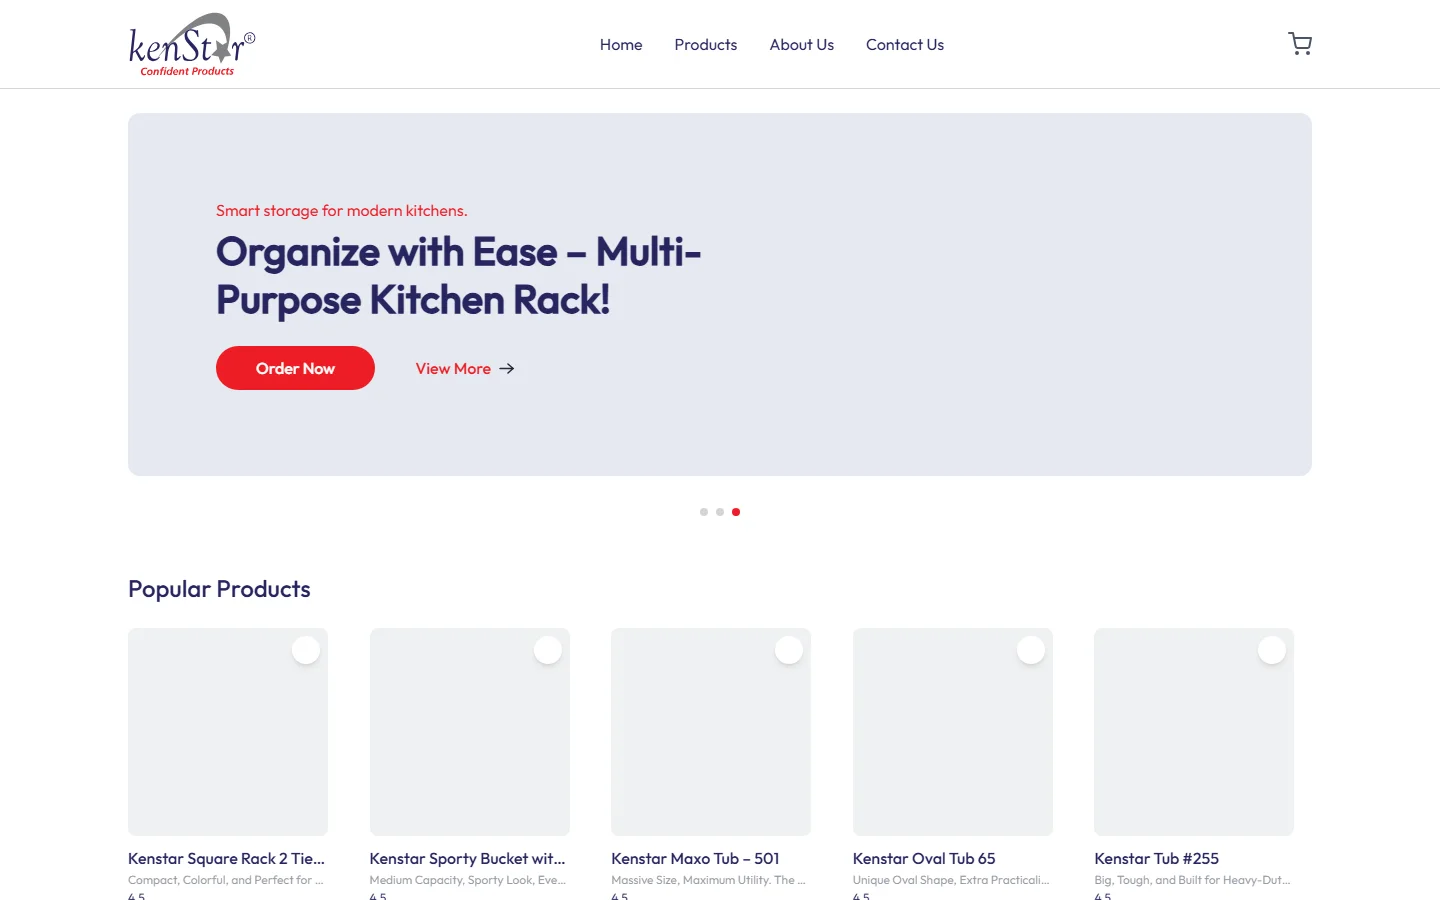Open the "Kenstar Square Rack 2 Tie..." title
The height and width of the screenshot is (900, 1440).
pyautogui.click(x=227, y=859)
